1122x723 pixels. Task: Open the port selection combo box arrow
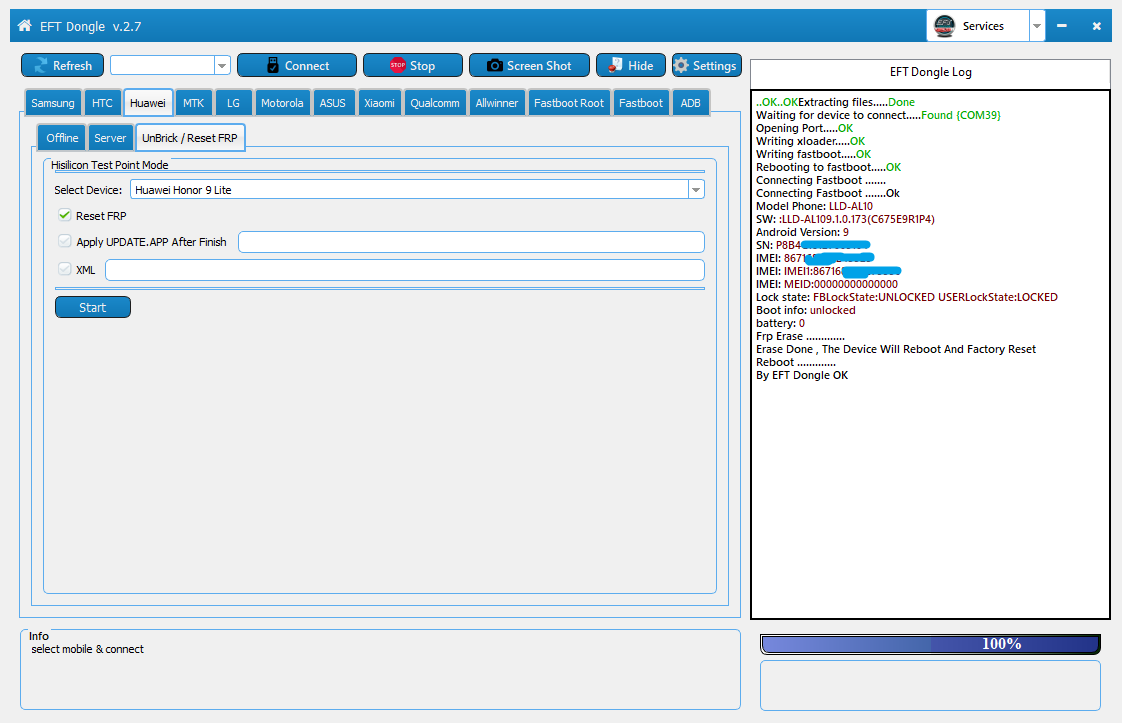click(x=222, y=65)
